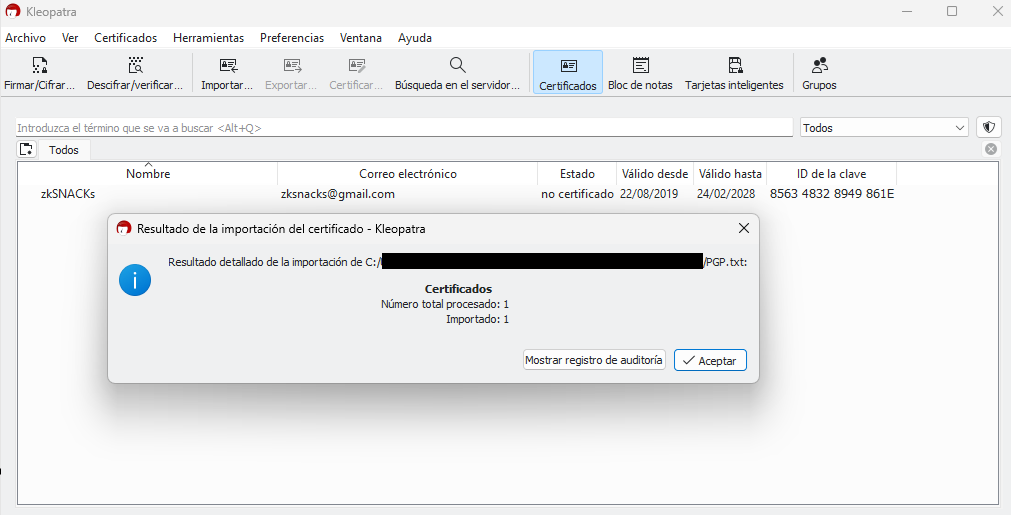Open the Firmar/Cifrar tool
The image size is (1011, 515).
39,72
